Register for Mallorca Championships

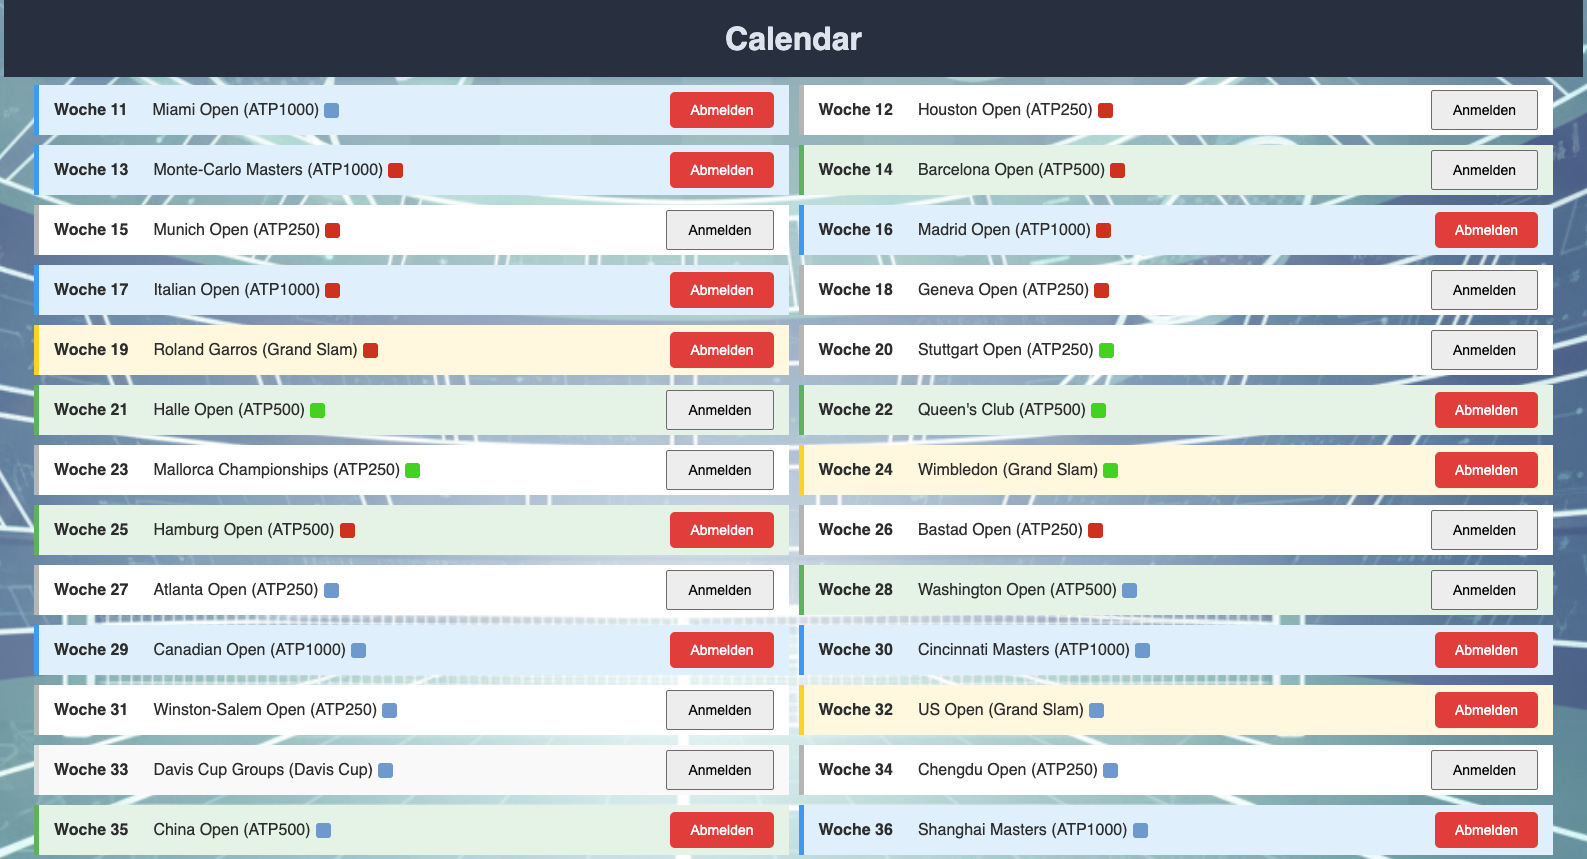pyautogui.click(x=720, y=470)
